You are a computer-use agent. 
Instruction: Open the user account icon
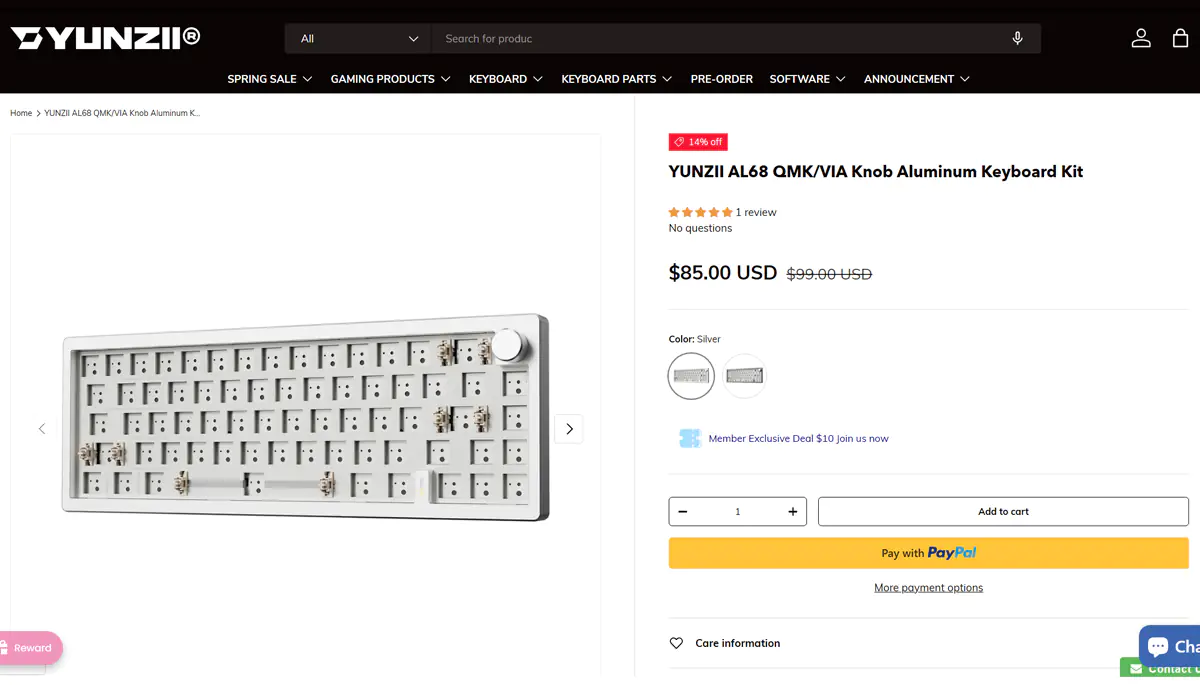point(1141,38)
